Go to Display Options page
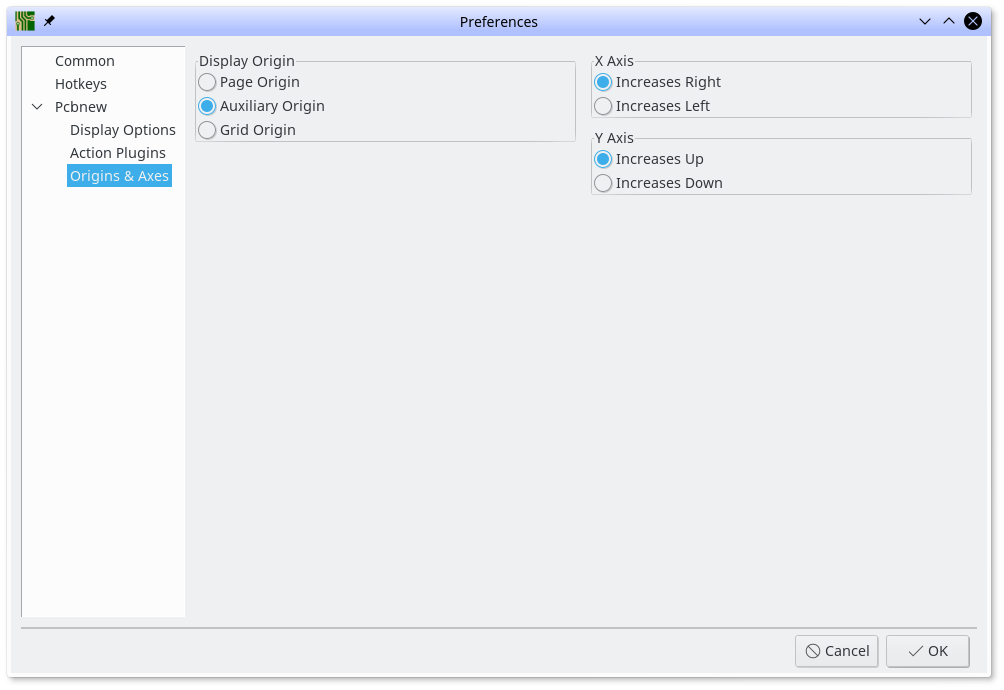This screenshot has width=1004, height=690. (123, 130)
